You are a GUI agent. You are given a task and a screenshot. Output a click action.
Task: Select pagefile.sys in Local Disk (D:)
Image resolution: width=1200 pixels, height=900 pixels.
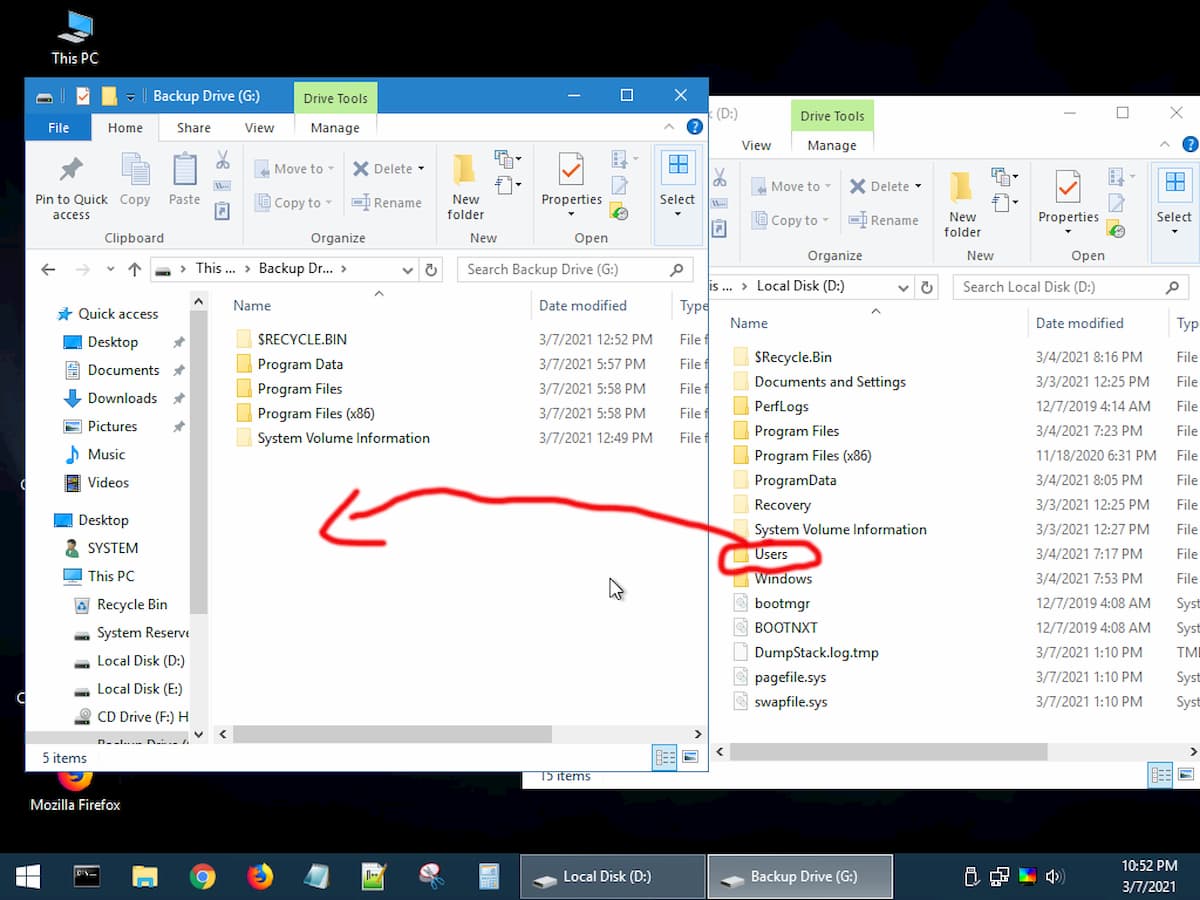pyautogui.click(x=790, y=677)
